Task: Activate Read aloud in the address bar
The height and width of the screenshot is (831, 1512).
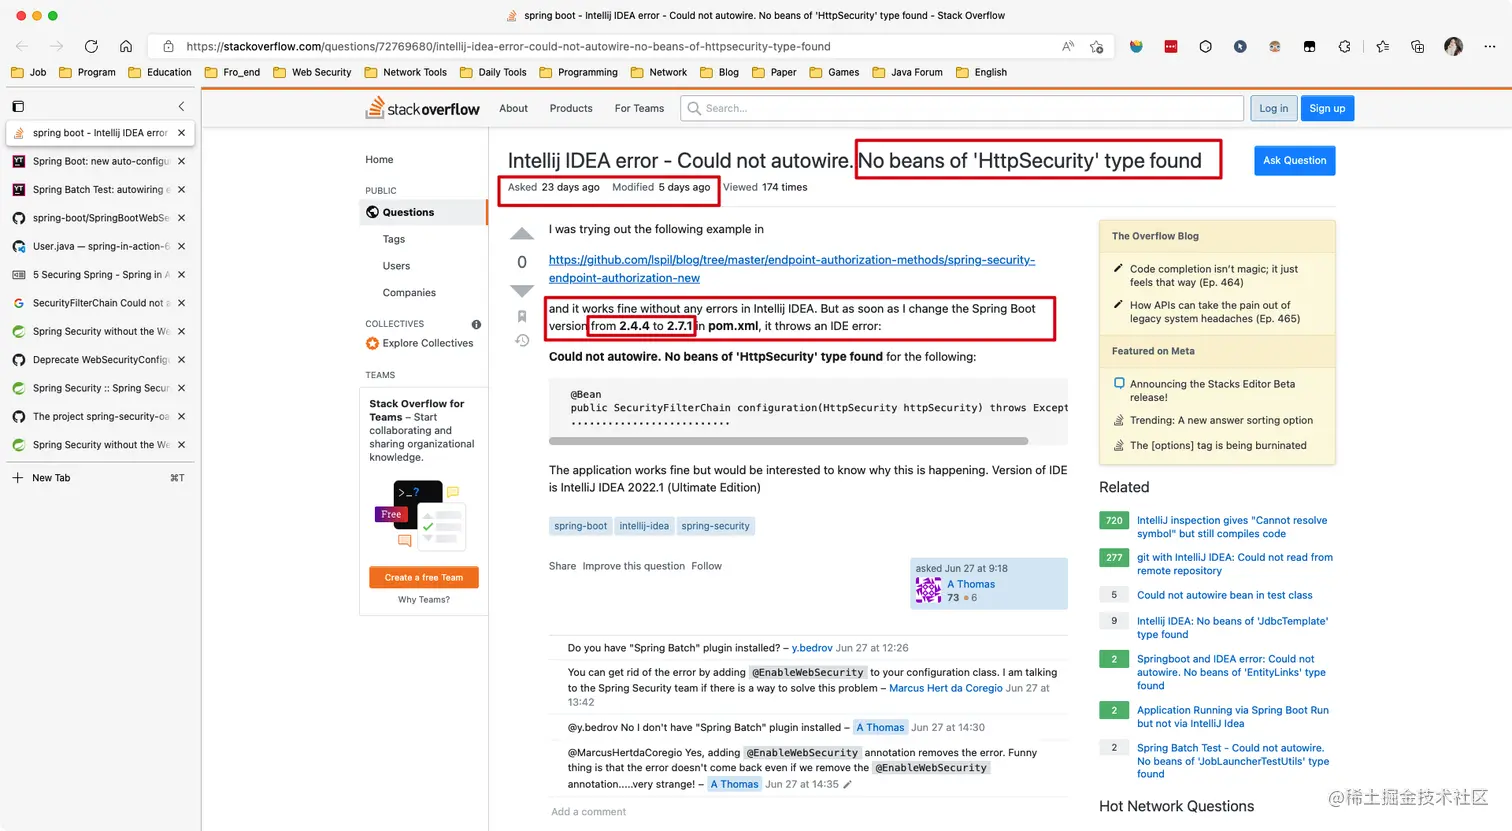Action: pyautogui.click(x=1067, y=46)
